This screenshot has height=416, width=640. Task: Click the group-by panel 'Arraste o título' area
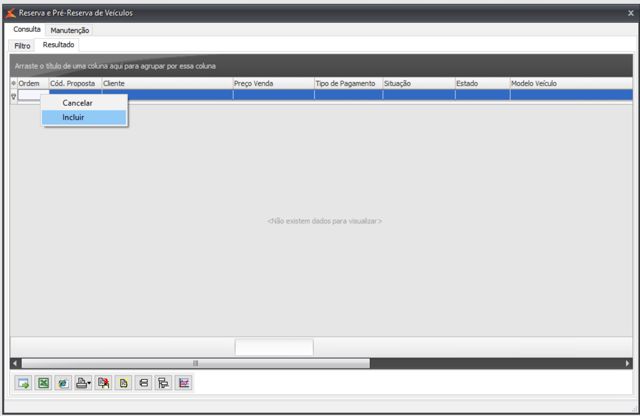[x=321, y=66]
